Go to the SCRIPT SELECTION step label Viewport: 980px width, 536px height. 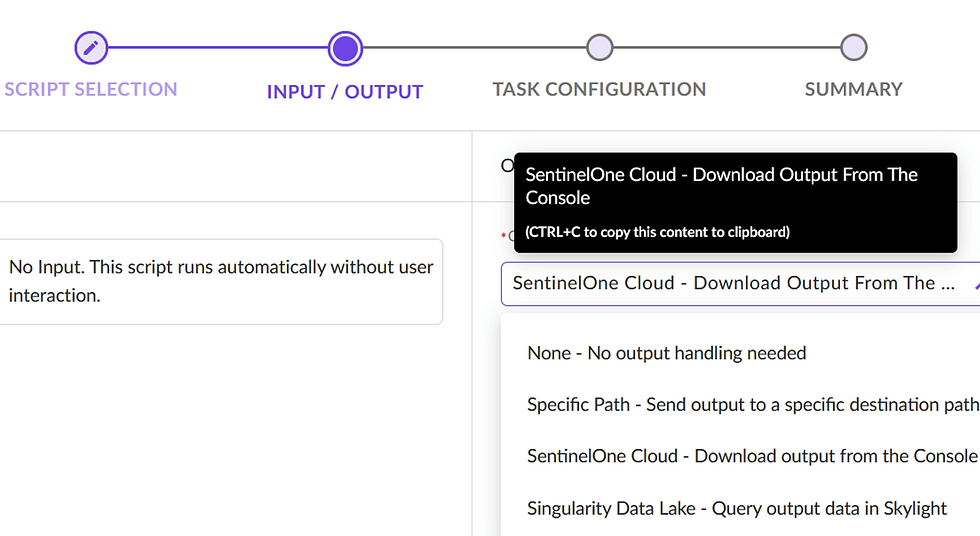[91, 89]
